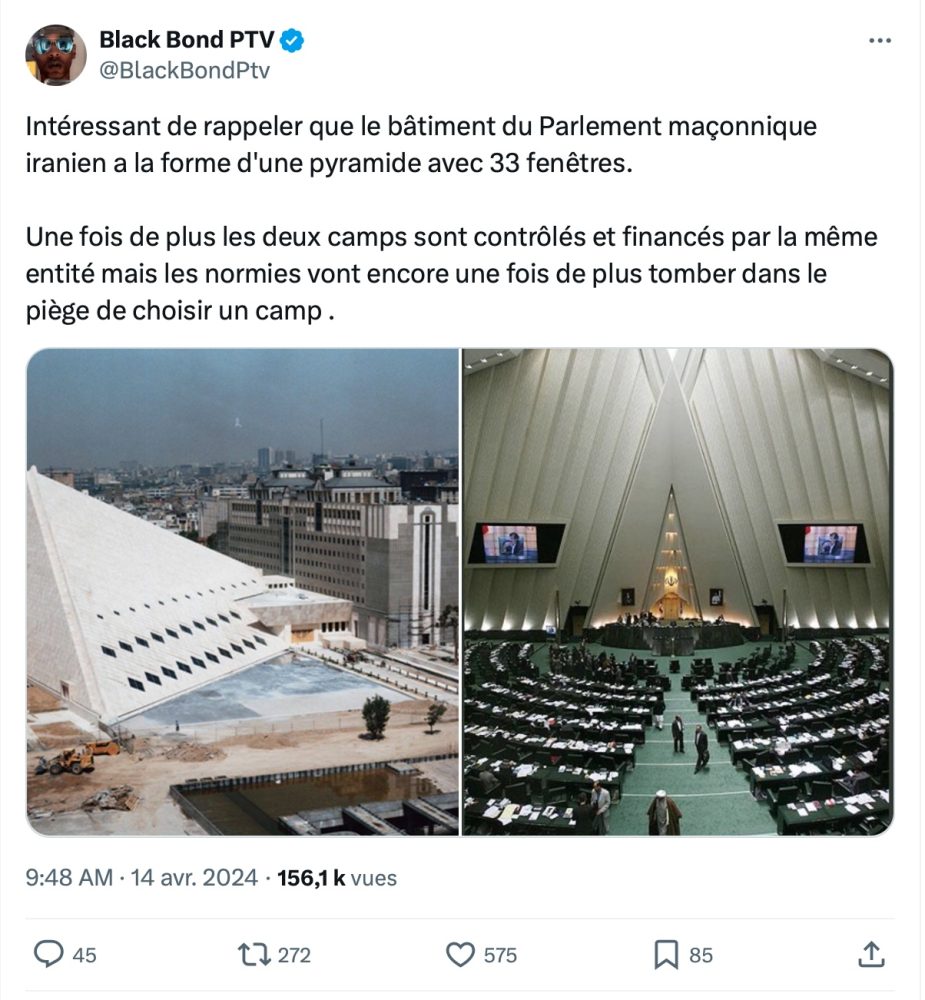Click the blue verified badge
Screen dimensions: 925x1000
click(292, 40)
